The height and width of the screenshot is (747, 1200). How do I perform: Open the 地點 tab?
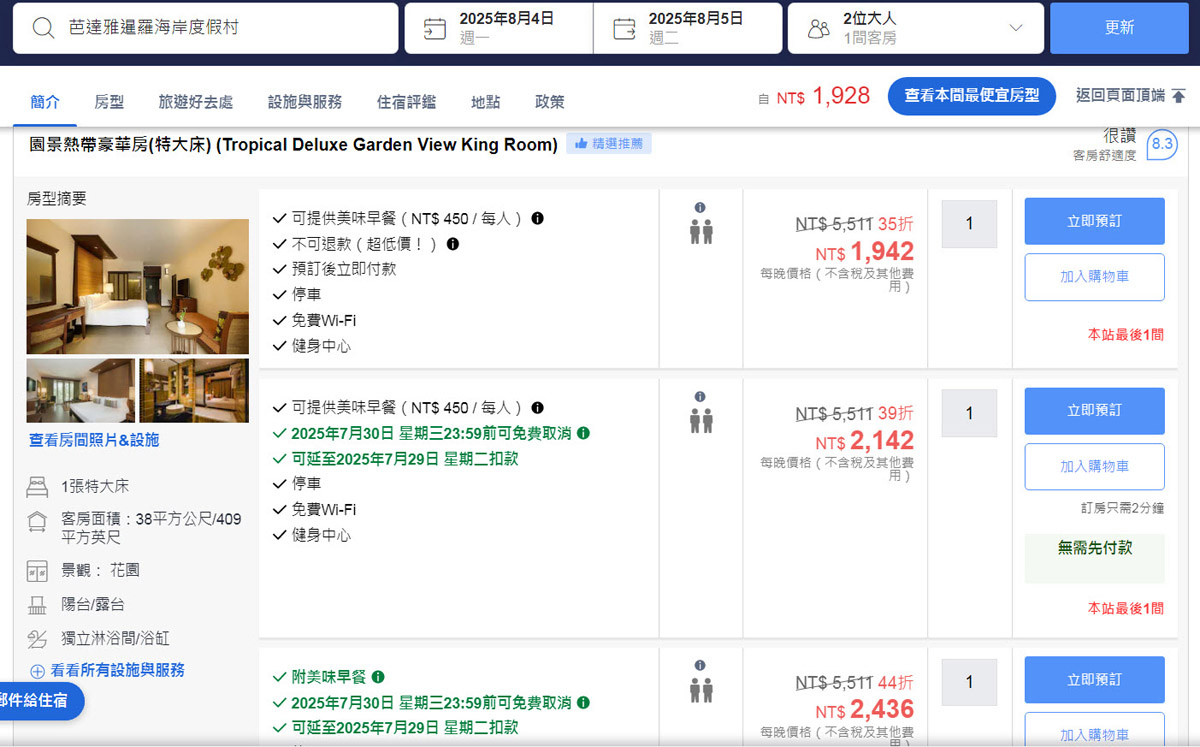pos(485,102)
